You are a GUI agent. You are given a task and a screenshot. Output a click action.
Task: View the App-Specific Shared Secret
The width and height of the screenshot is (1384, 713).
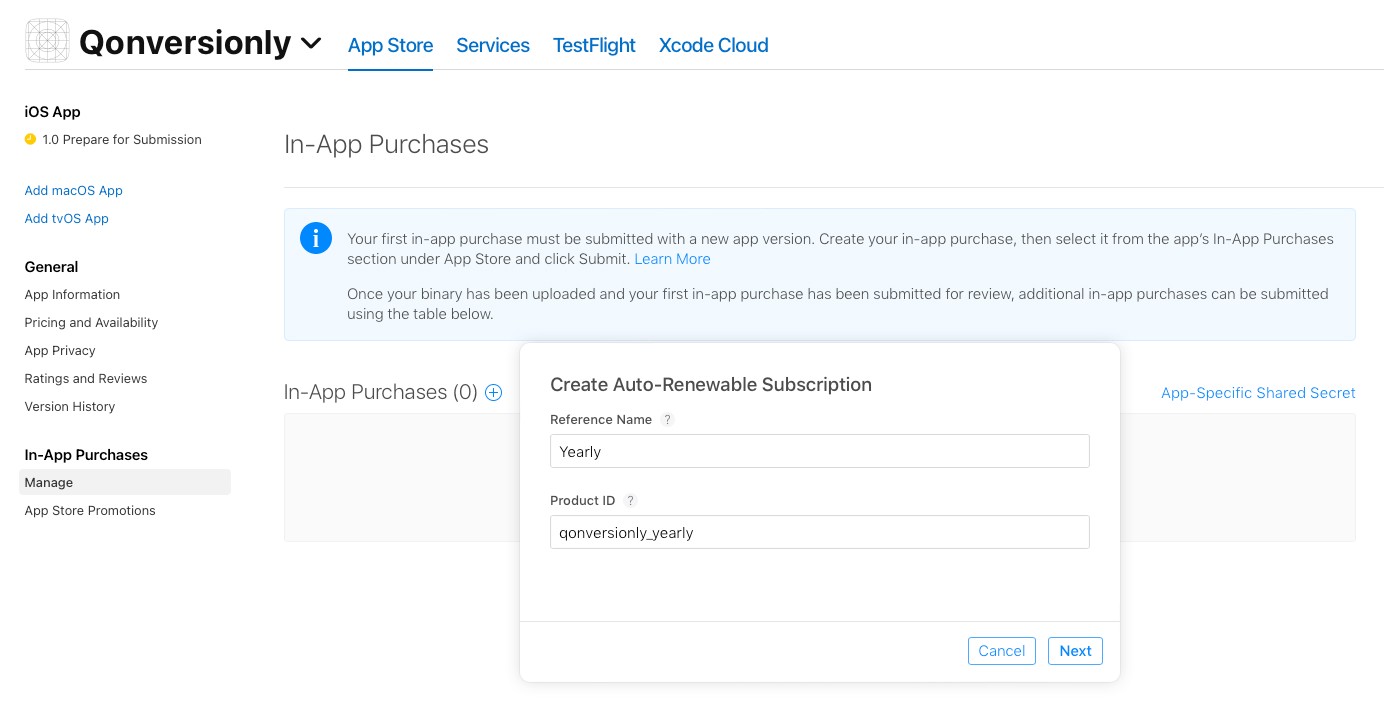click(x=1258, y=393)
